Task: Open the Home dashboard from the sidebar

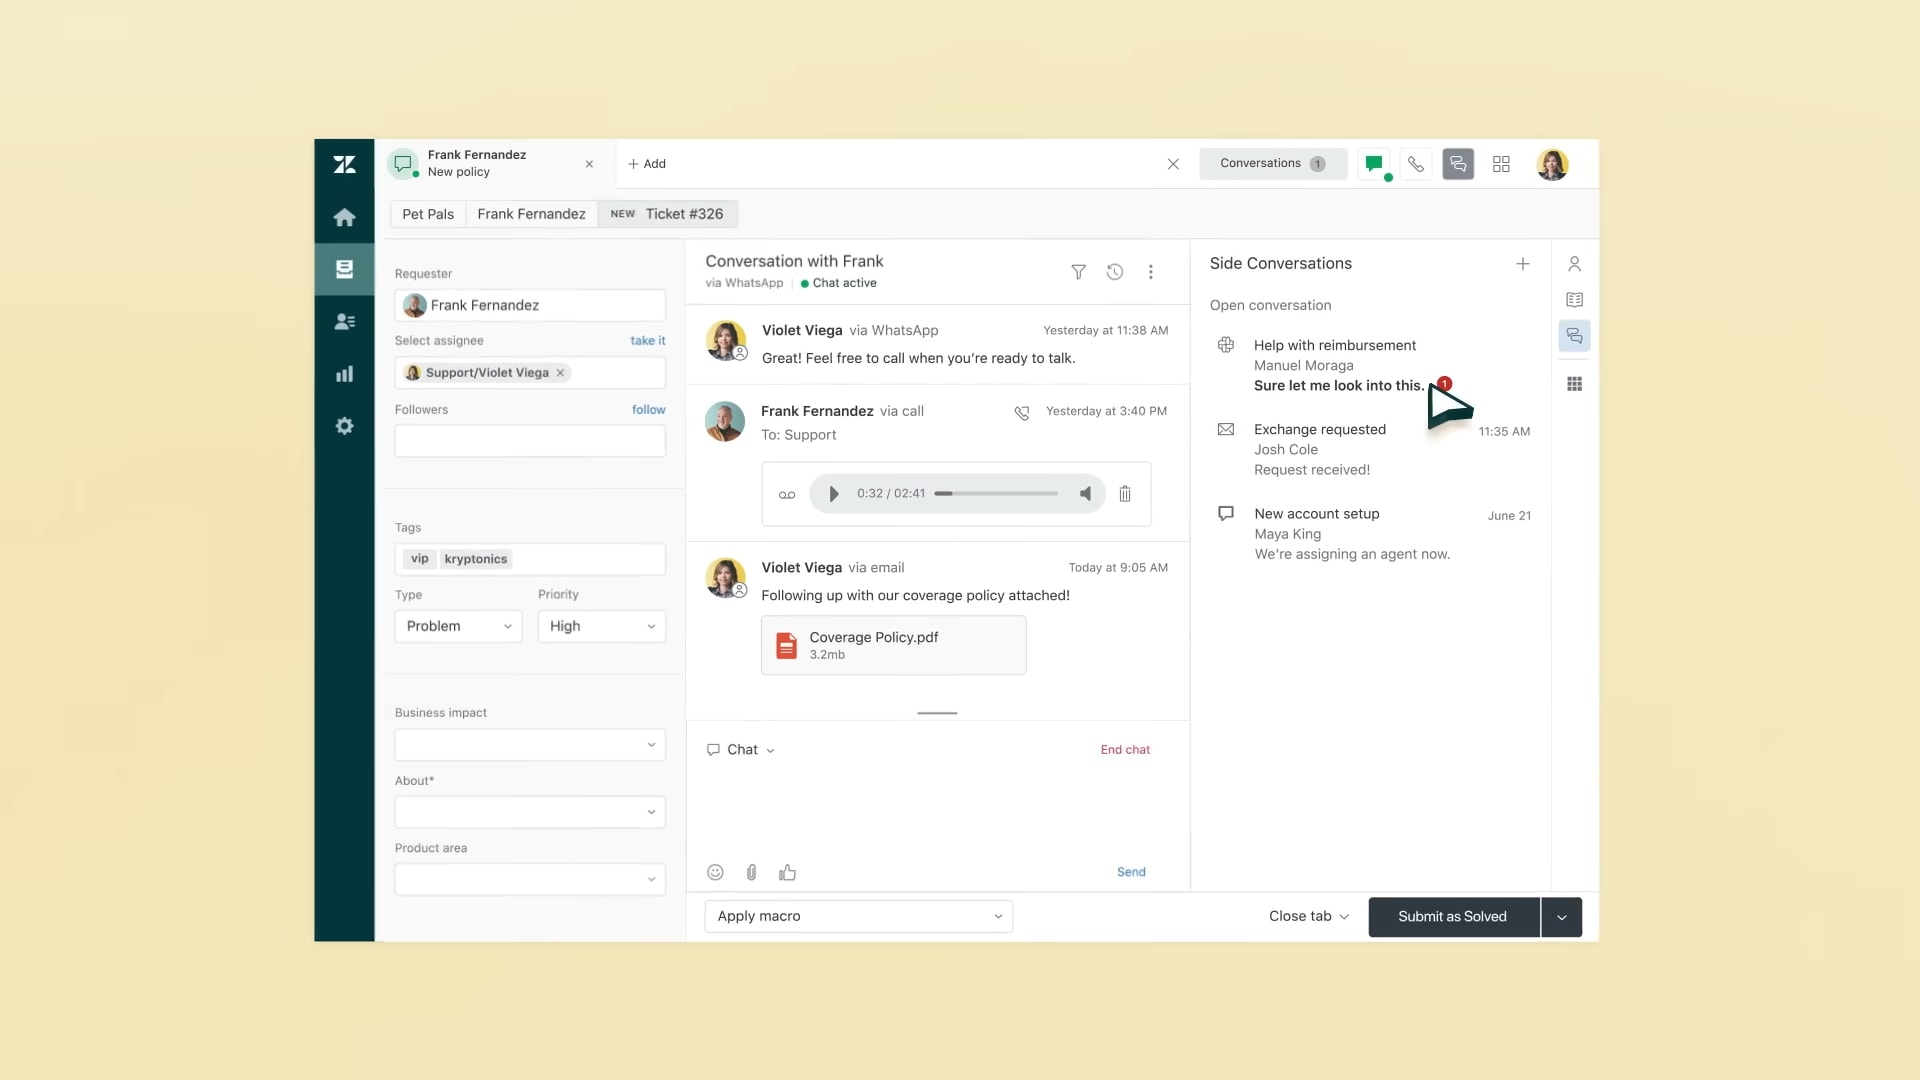Action: [344, 217]
